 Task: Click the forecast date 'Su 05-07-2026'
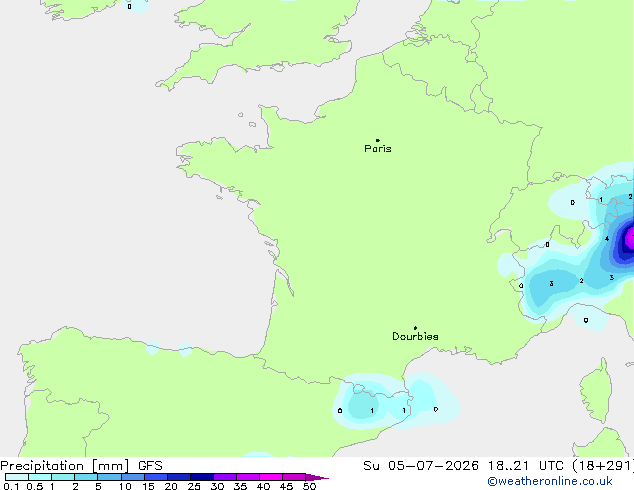point(421,465)
